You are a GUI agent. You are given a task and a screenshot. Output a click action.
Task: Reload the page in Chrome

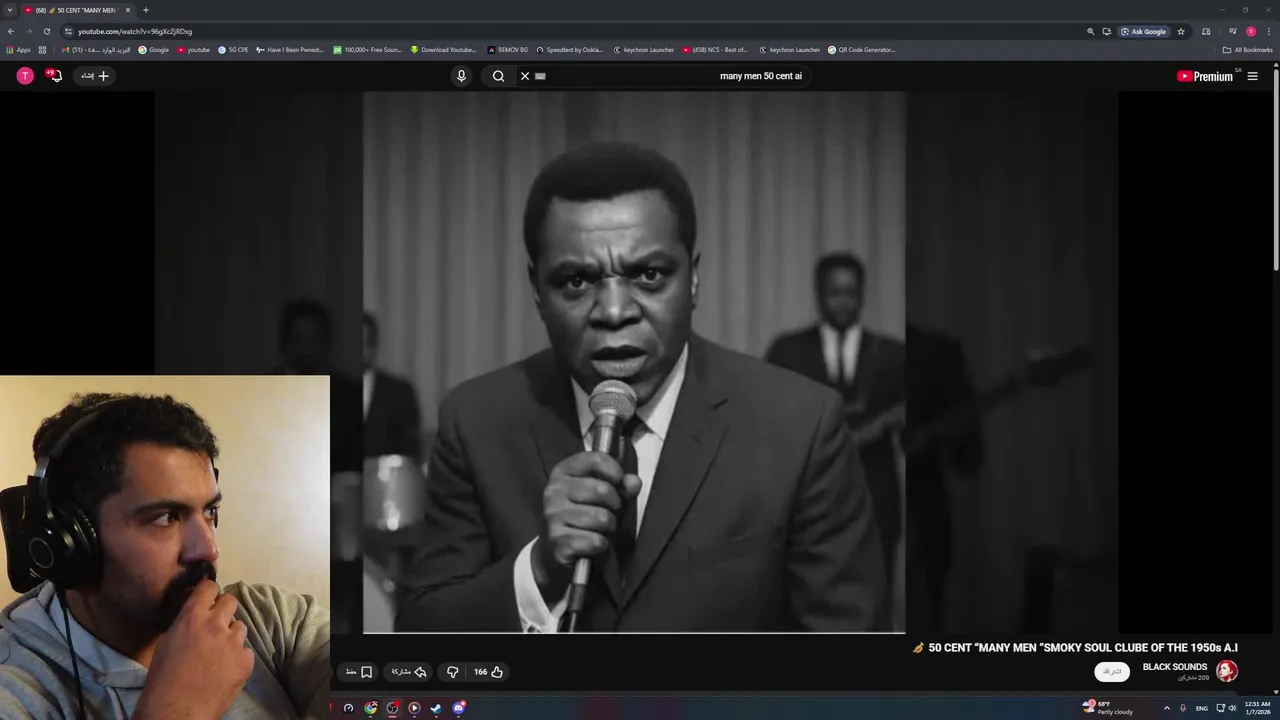(46, 31)
